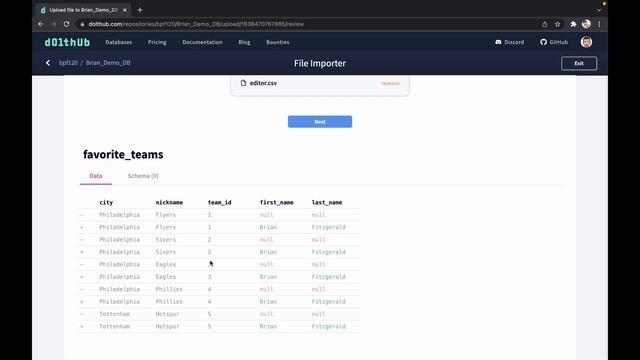Open the GitHub link

pyautogui.click(x=554, y=42)
